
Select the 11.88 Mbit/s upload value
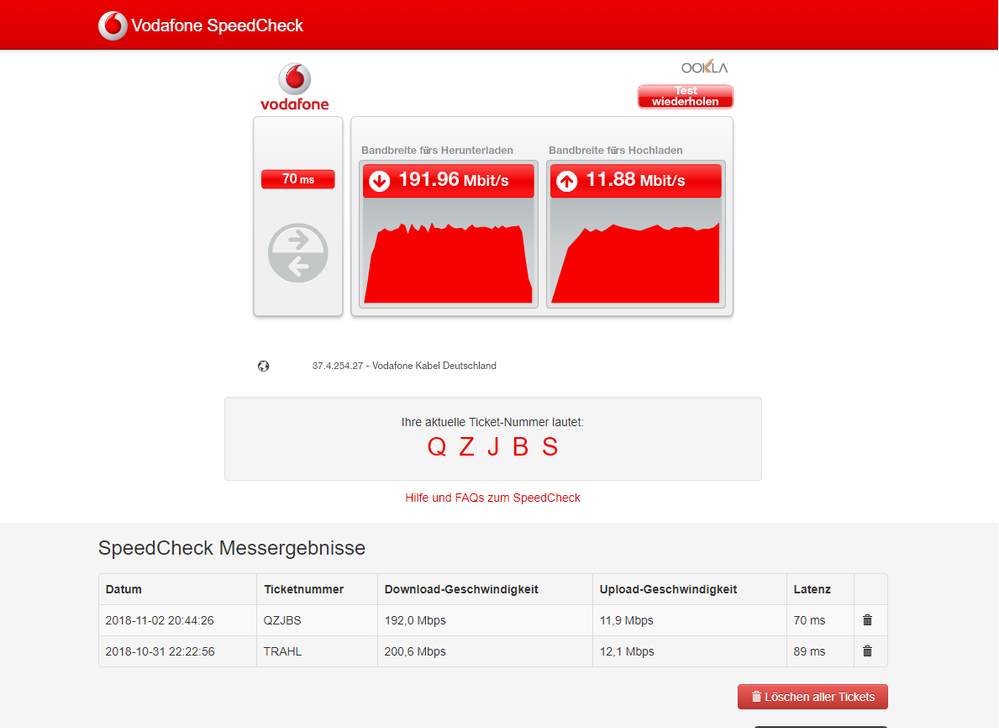(635, 180)
